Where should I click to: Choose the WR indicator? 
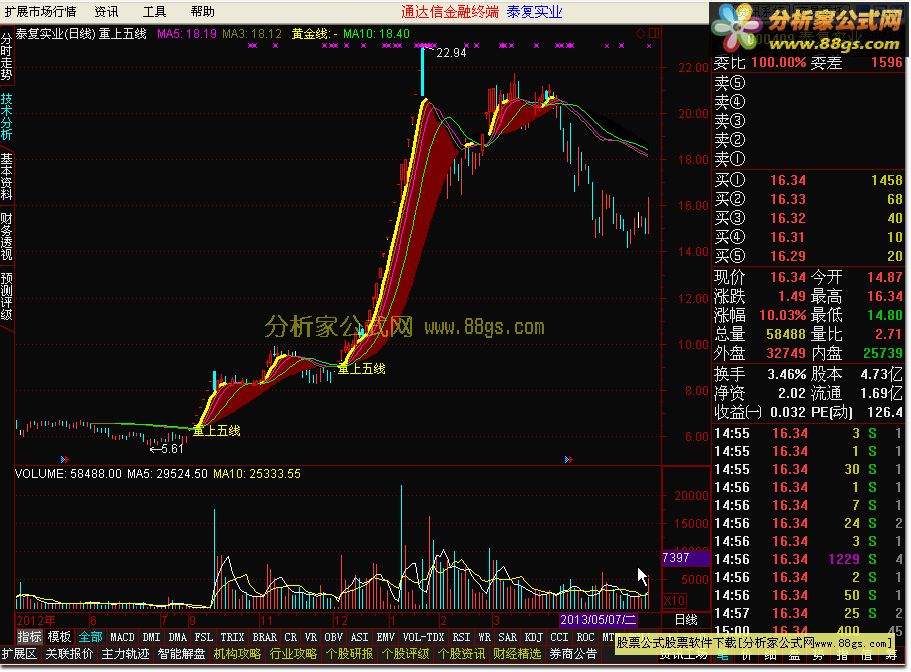pos(485,637)
